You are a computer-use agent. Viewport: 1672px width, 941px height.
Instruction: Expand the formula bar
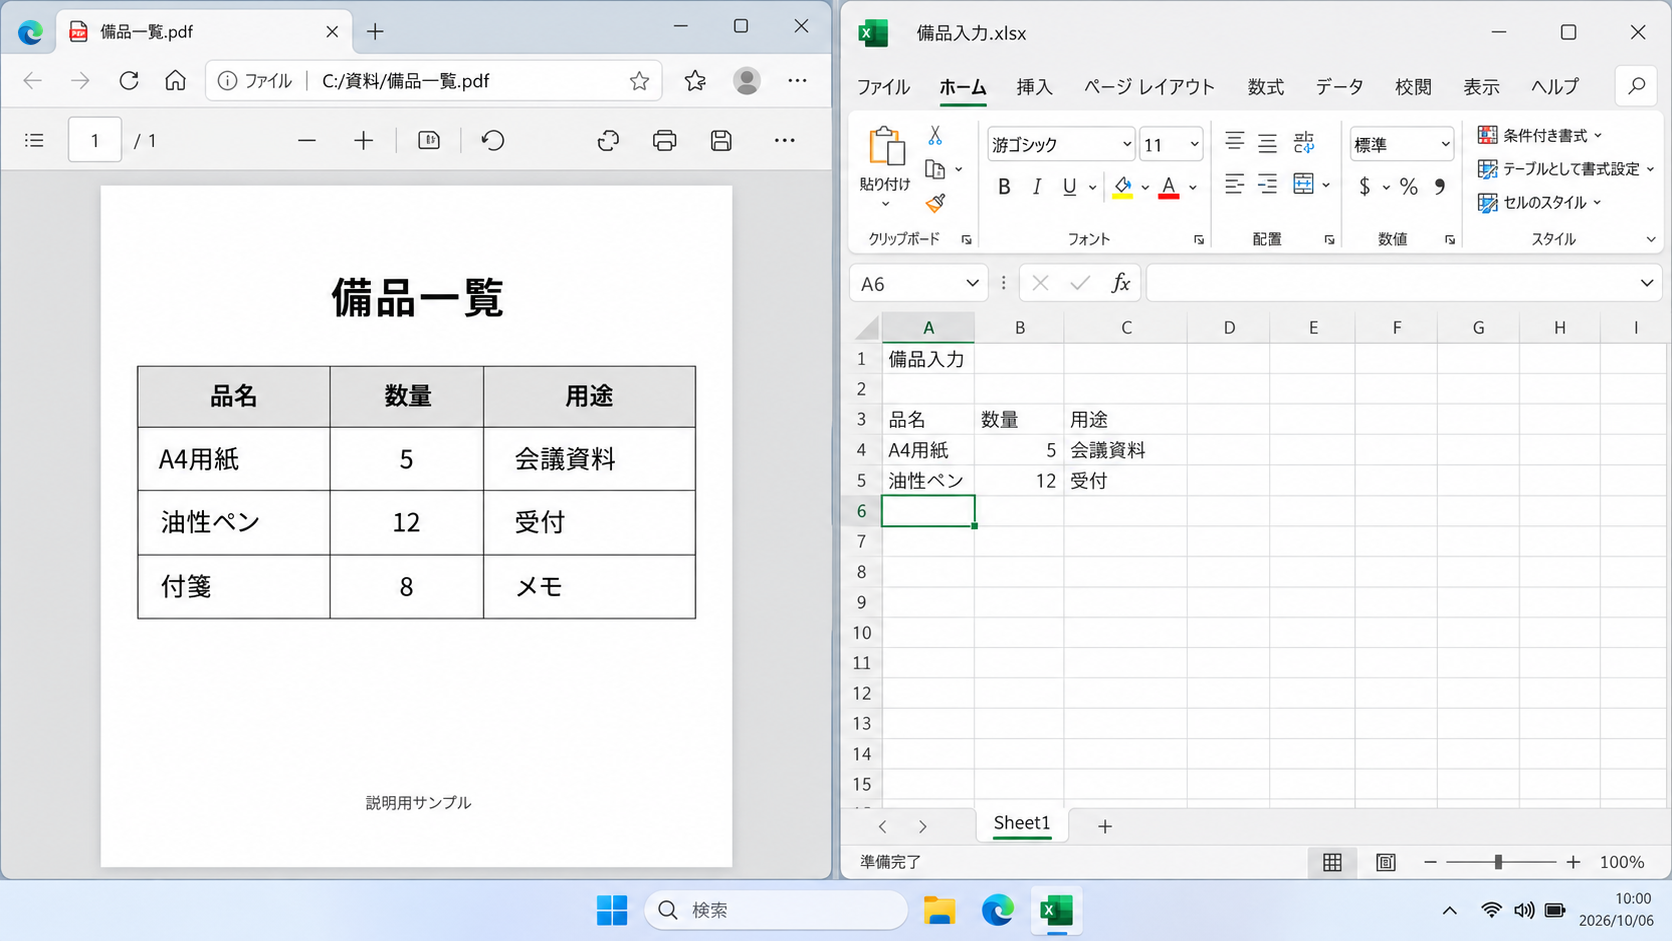click(x=1646, y=284)
